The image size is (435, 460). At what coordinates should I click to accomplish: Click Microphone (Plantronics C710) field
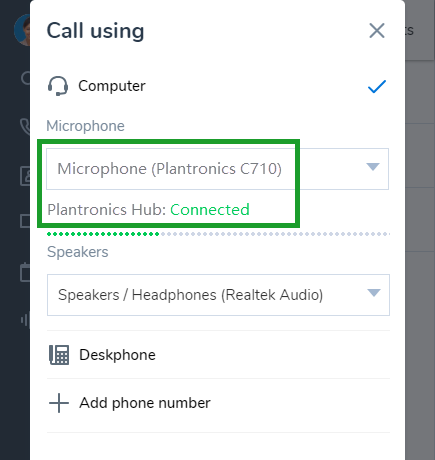tap(217, 169)
